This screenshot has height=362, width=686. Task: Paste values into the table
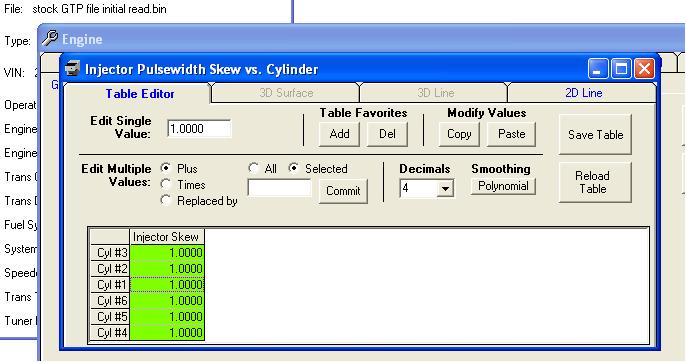coord(511,134)
